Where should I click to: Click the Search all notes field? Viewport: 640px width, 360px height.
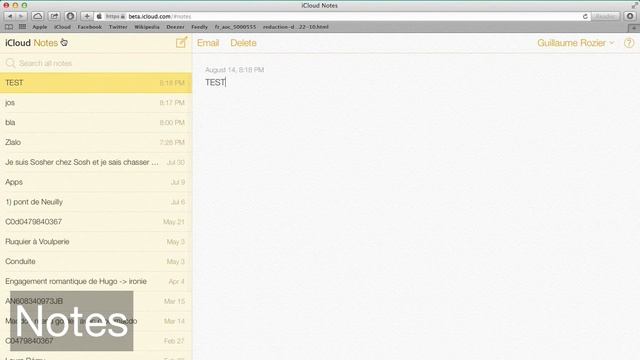pyautogui.click(x=96, y=63)
